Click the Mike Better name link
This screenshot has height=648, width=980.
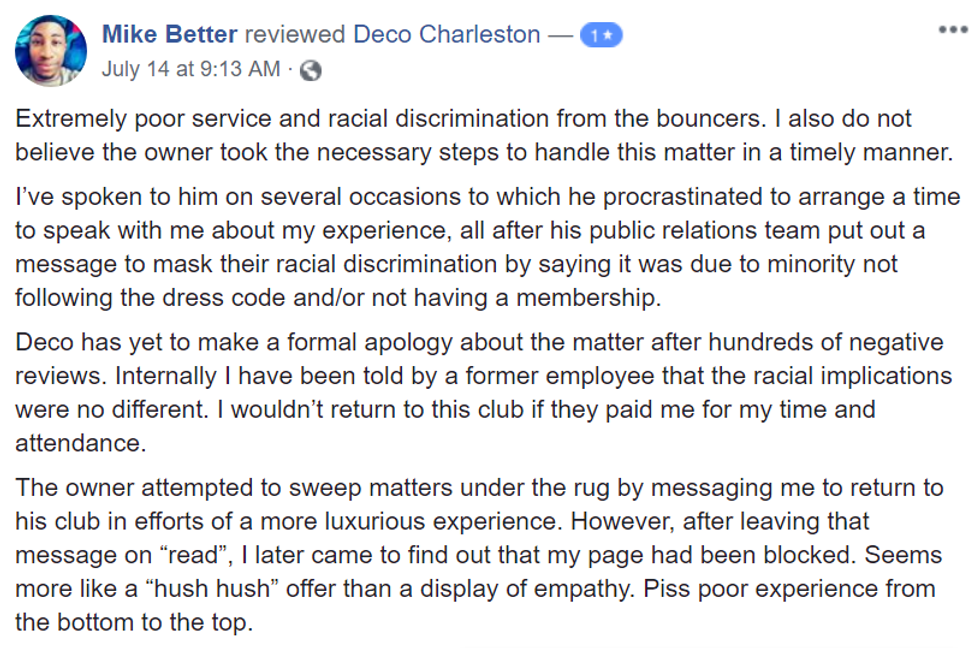pyautogui.click(x=169, y=34)
